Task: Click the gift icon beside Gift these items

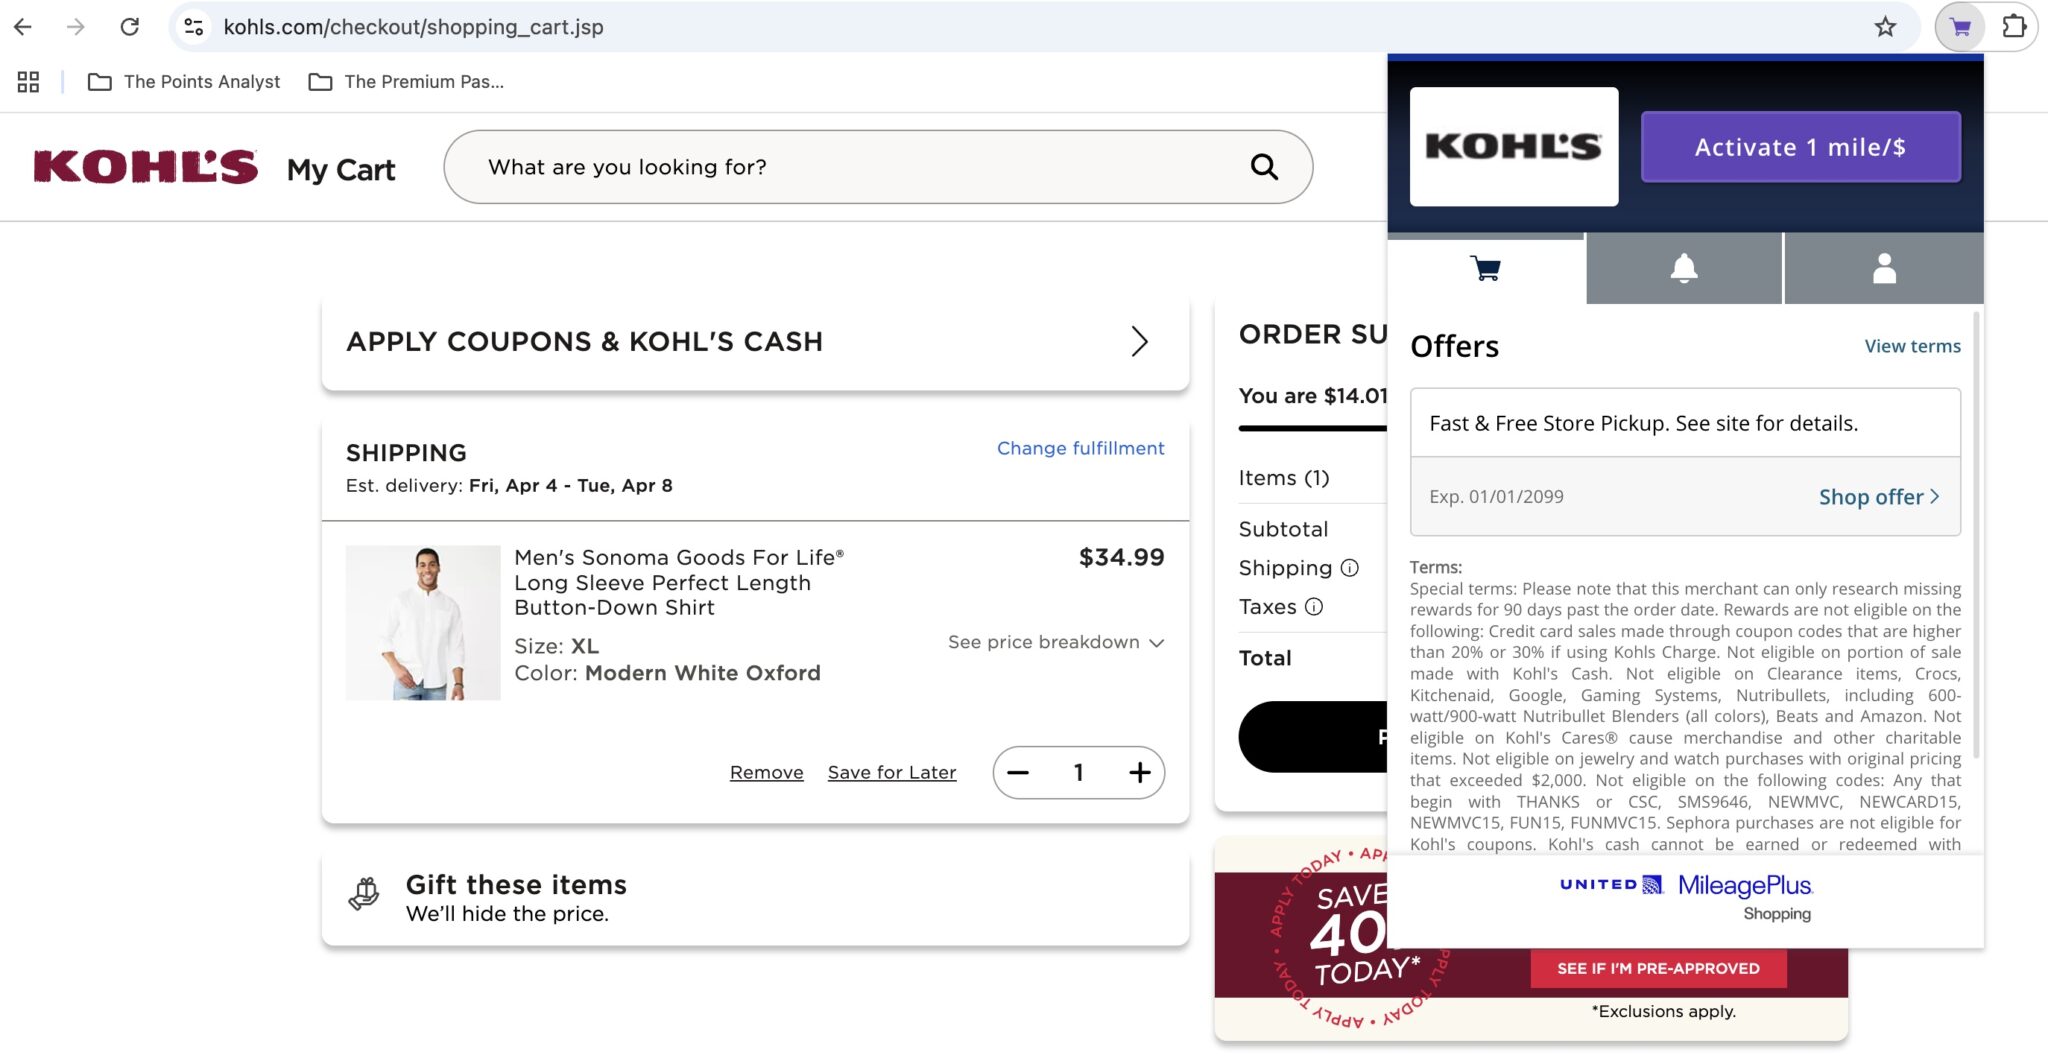Action: point(364,892)
